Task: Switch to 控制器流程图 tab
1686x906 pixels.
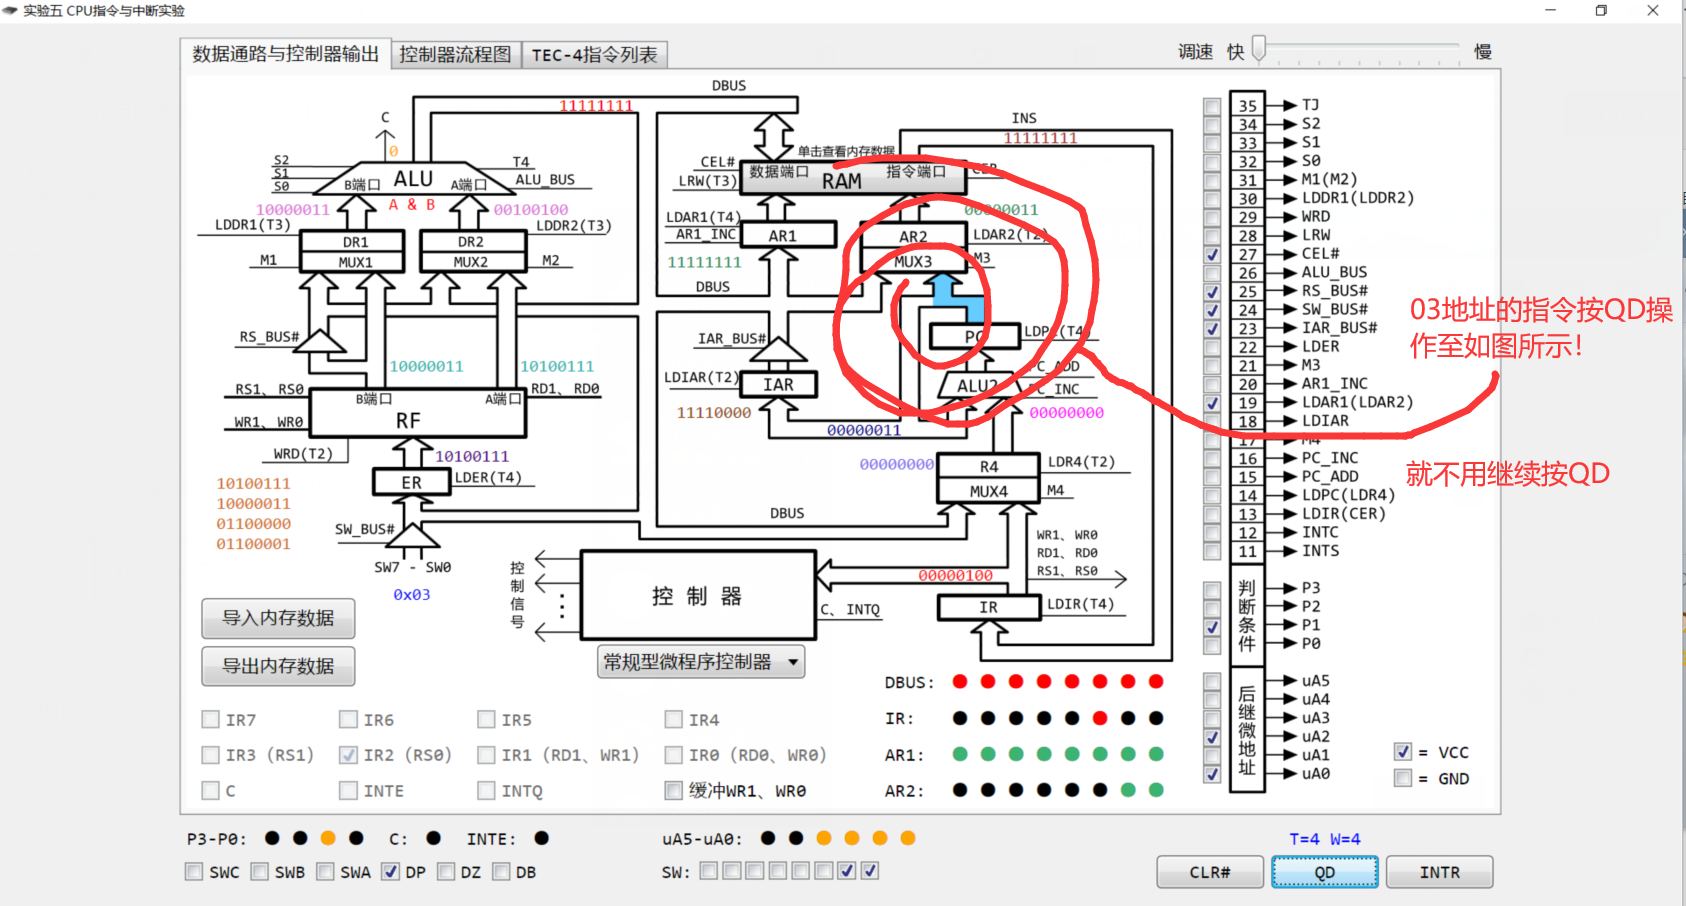Action: [x=455, y=54]
